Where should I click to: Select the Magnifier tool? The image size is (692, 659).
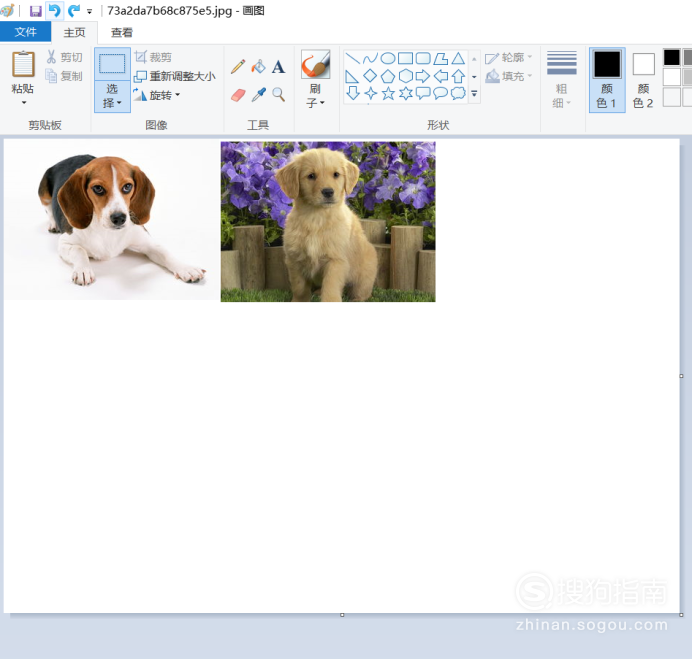pyautogui.click(x=278, y=94)
